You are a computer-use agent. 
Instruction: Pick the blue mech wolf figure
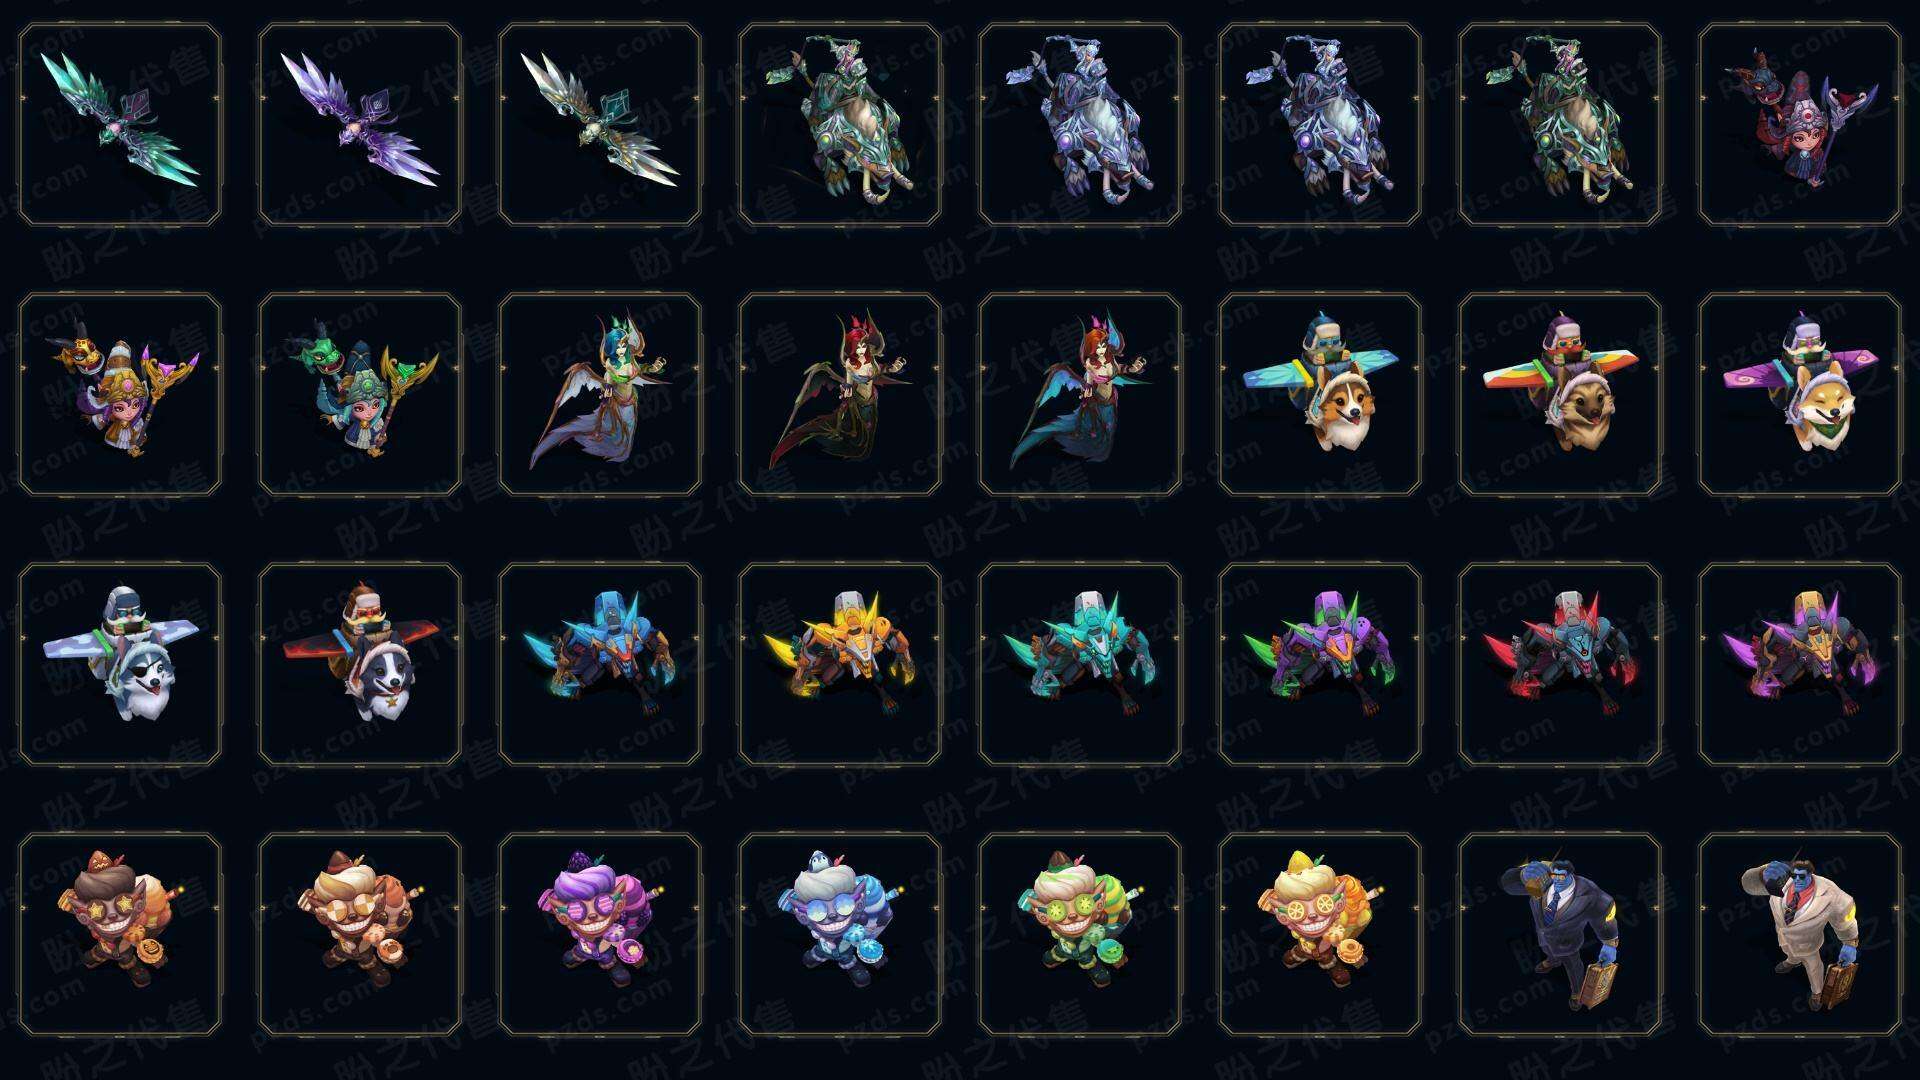click(x=600, y=664)
